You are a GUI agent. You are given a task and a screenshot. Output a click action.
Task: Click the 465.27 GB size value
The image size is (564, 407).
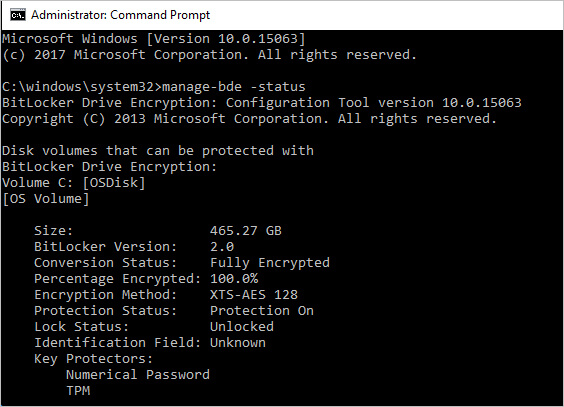click(x=246, y=230)
